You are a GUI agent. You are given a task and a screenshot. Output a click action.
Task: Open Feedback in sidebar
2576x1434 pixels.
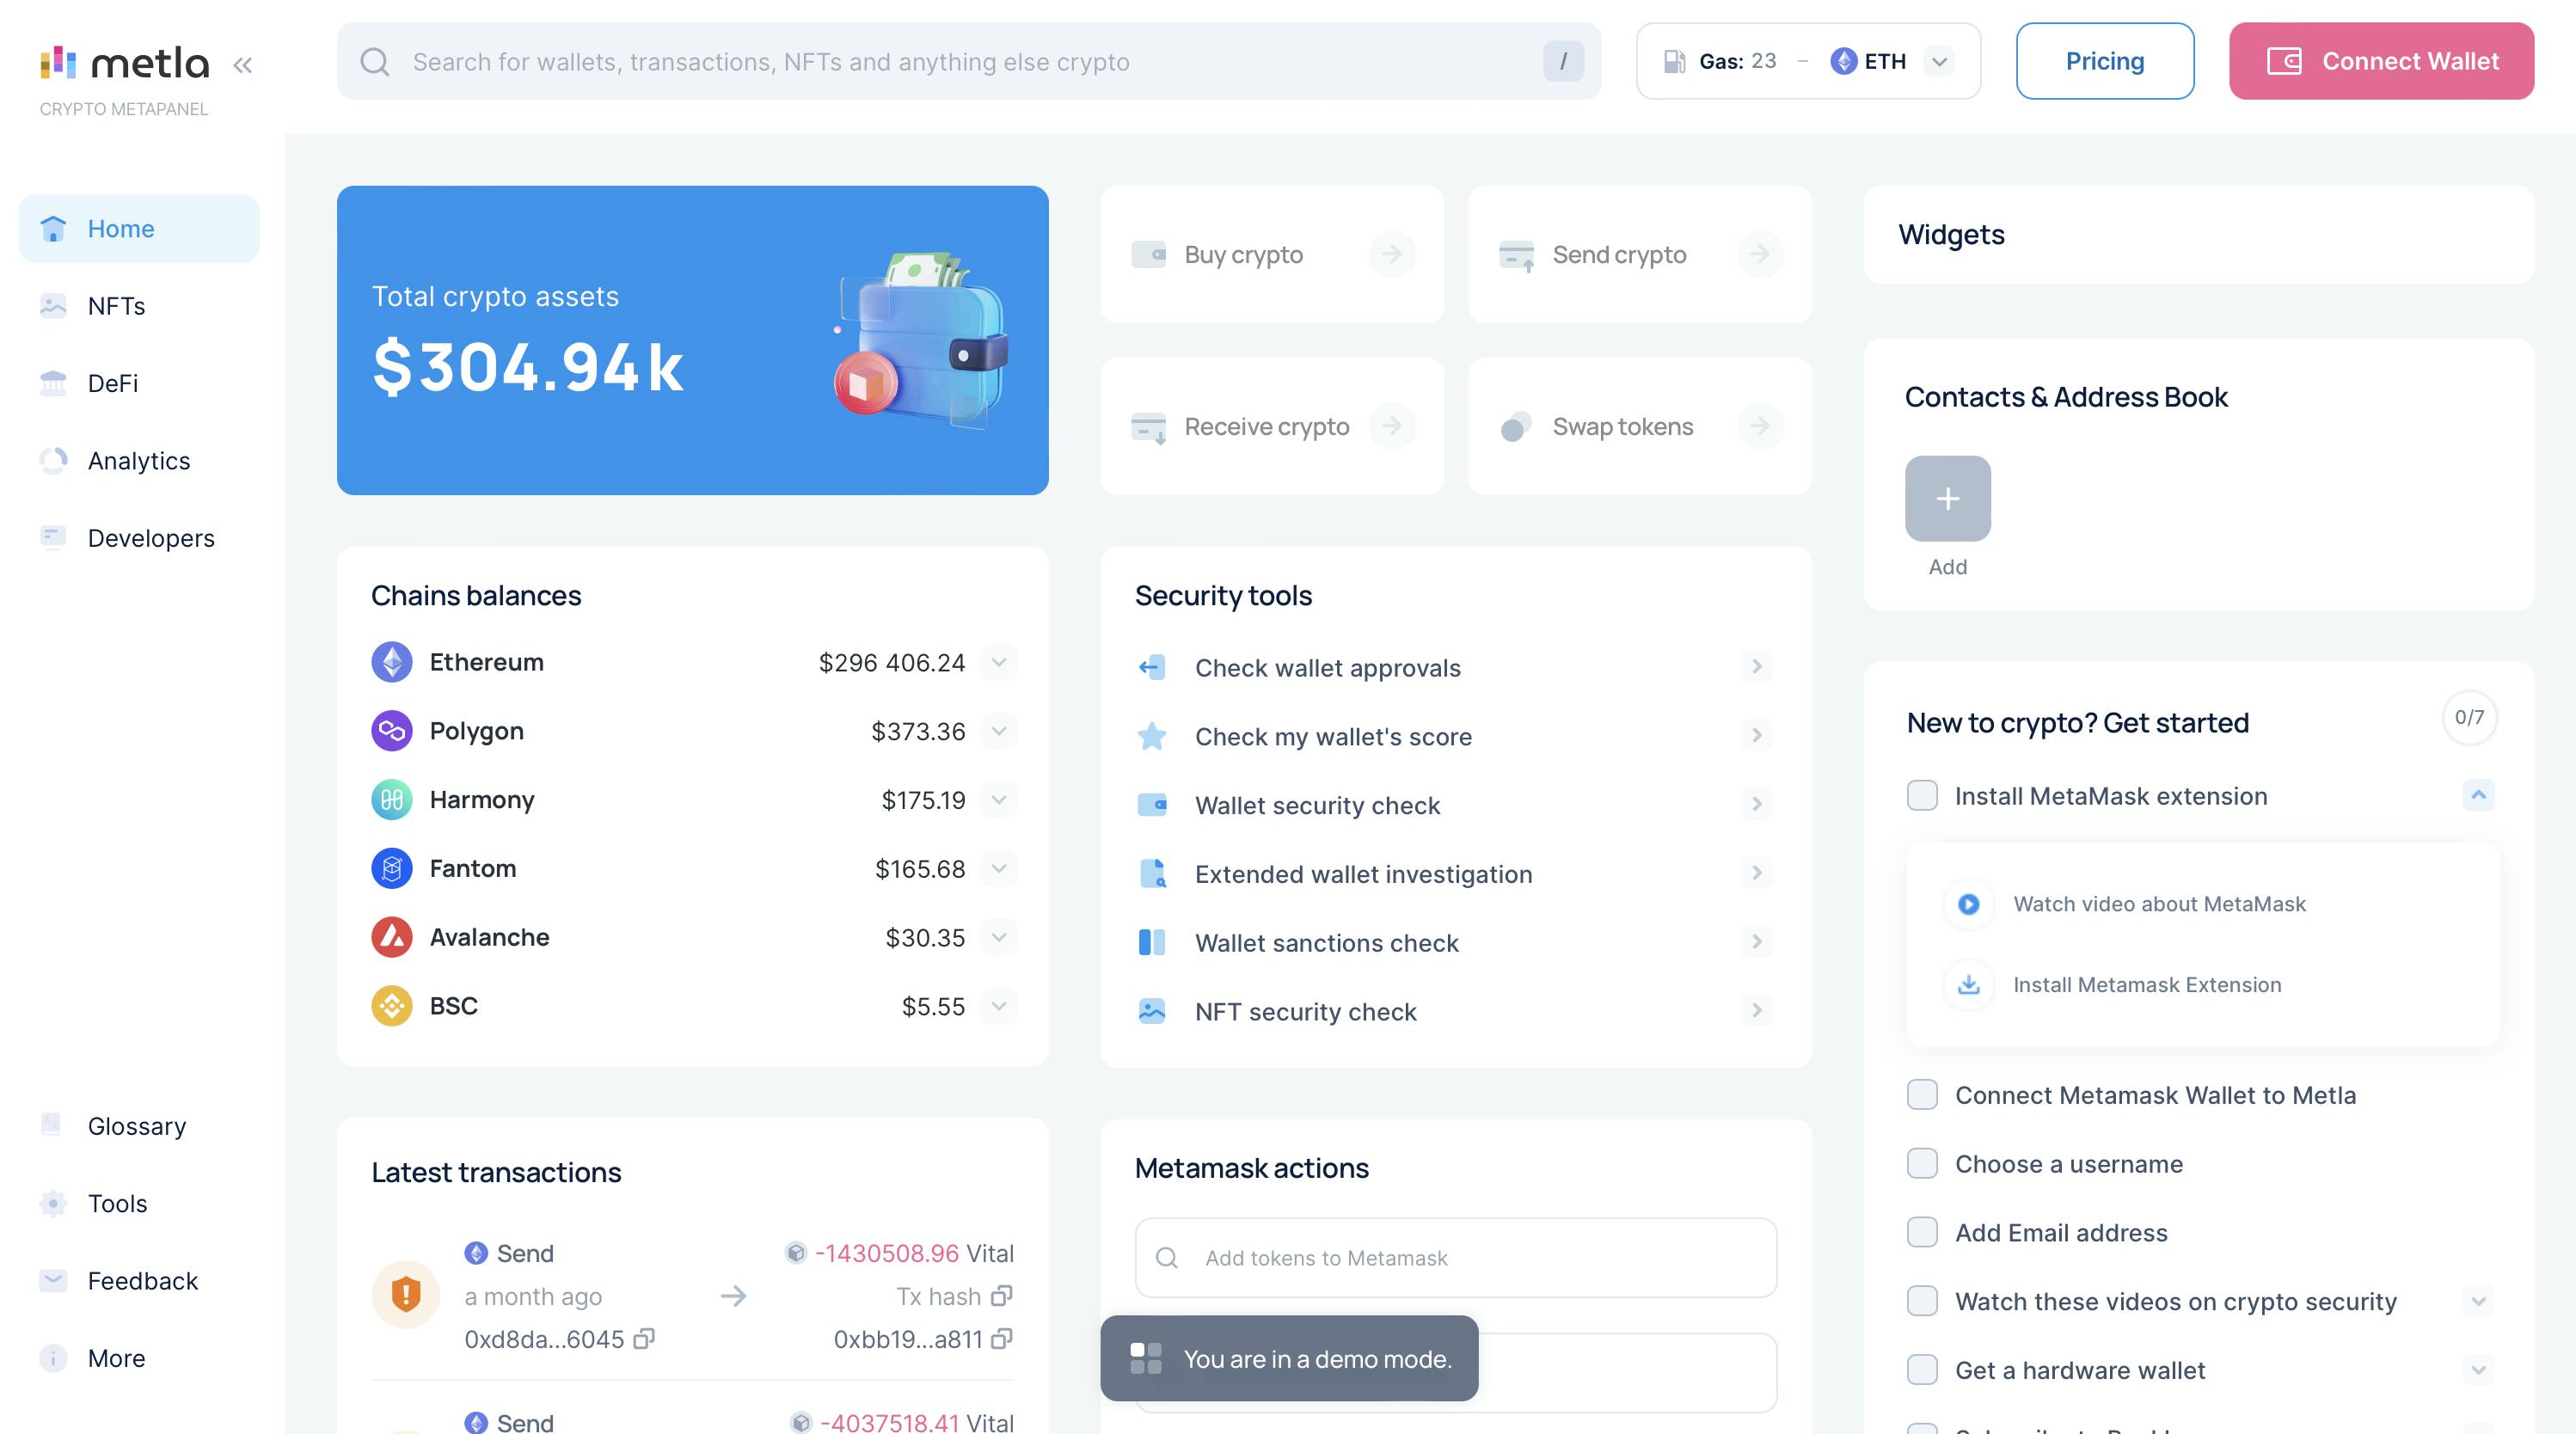139,1281
